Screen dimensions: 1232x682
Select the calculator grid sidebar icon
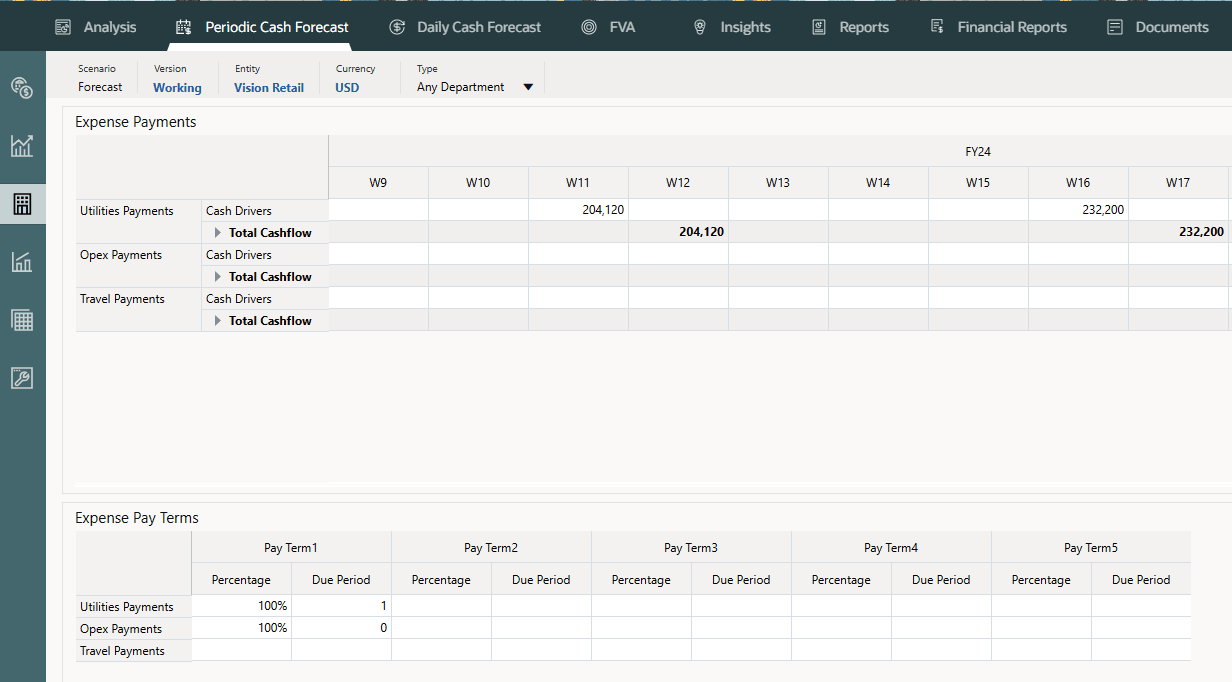[22, 204]
